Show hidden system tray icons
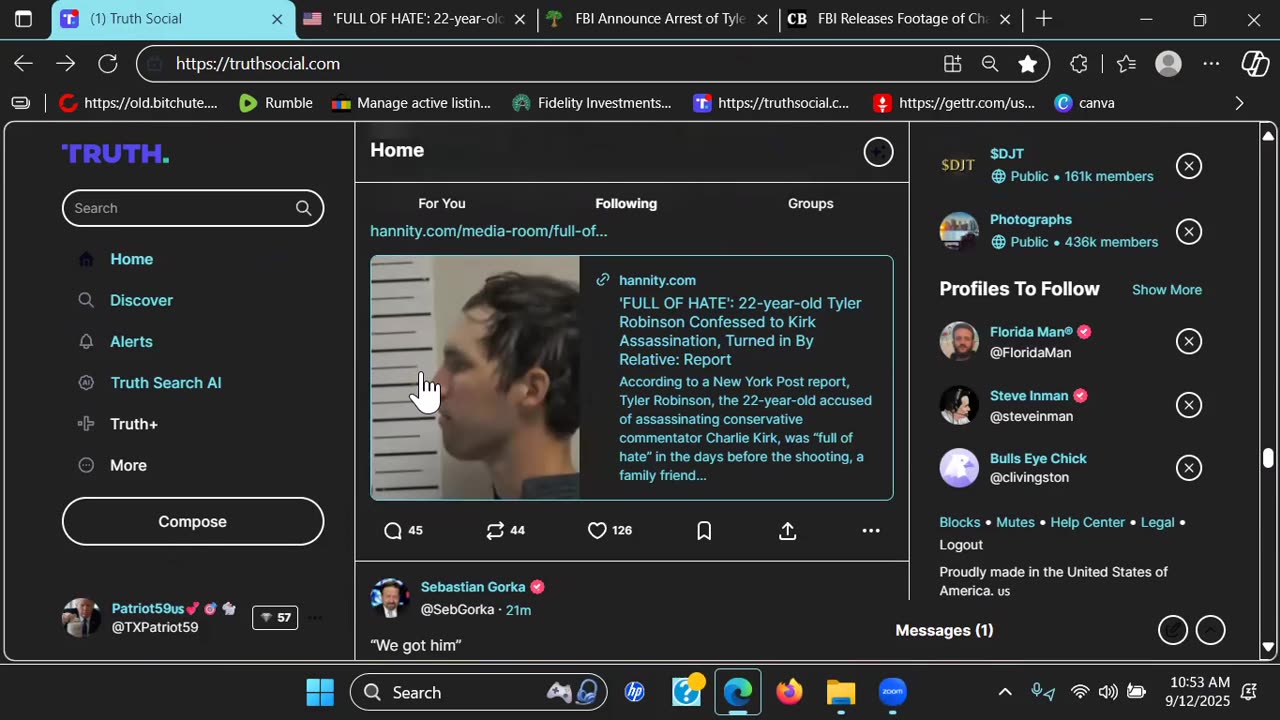The image size is (1280, 720). 1005,692
